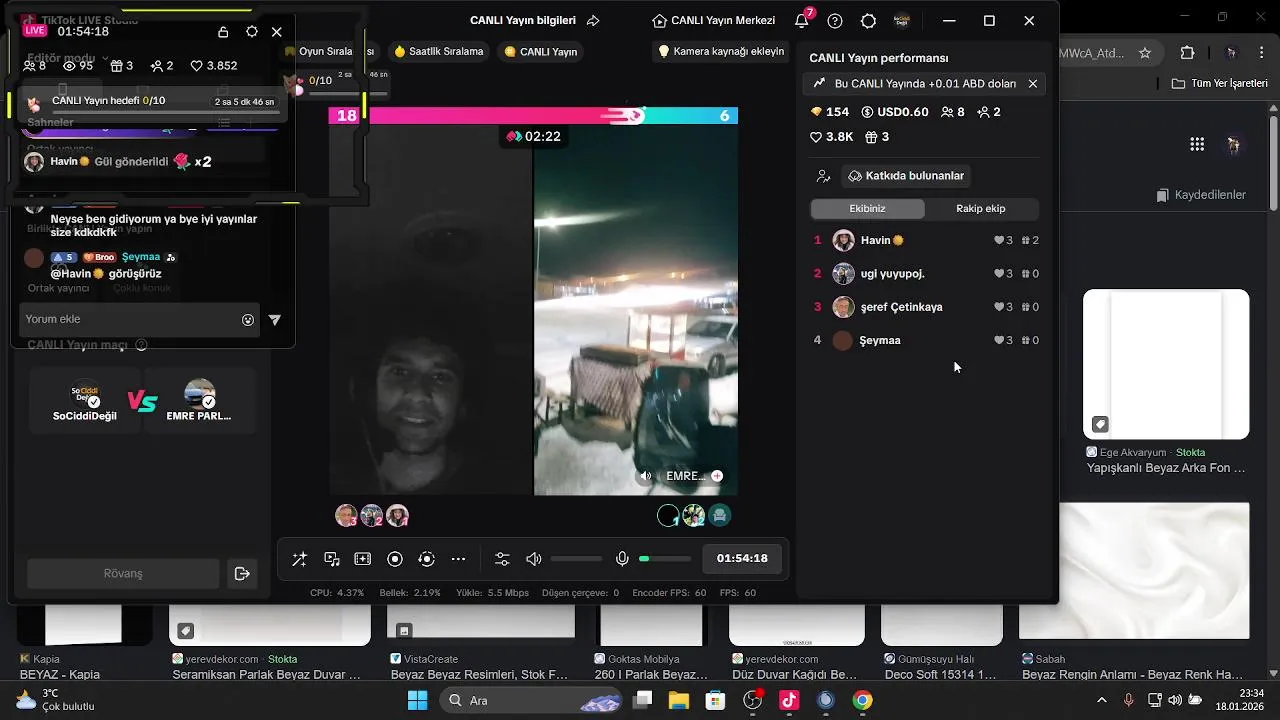Select contributor ugi yuyupoj. in list
The width and height of the screenshot is (1280, 720).
(x=926, y=274)
